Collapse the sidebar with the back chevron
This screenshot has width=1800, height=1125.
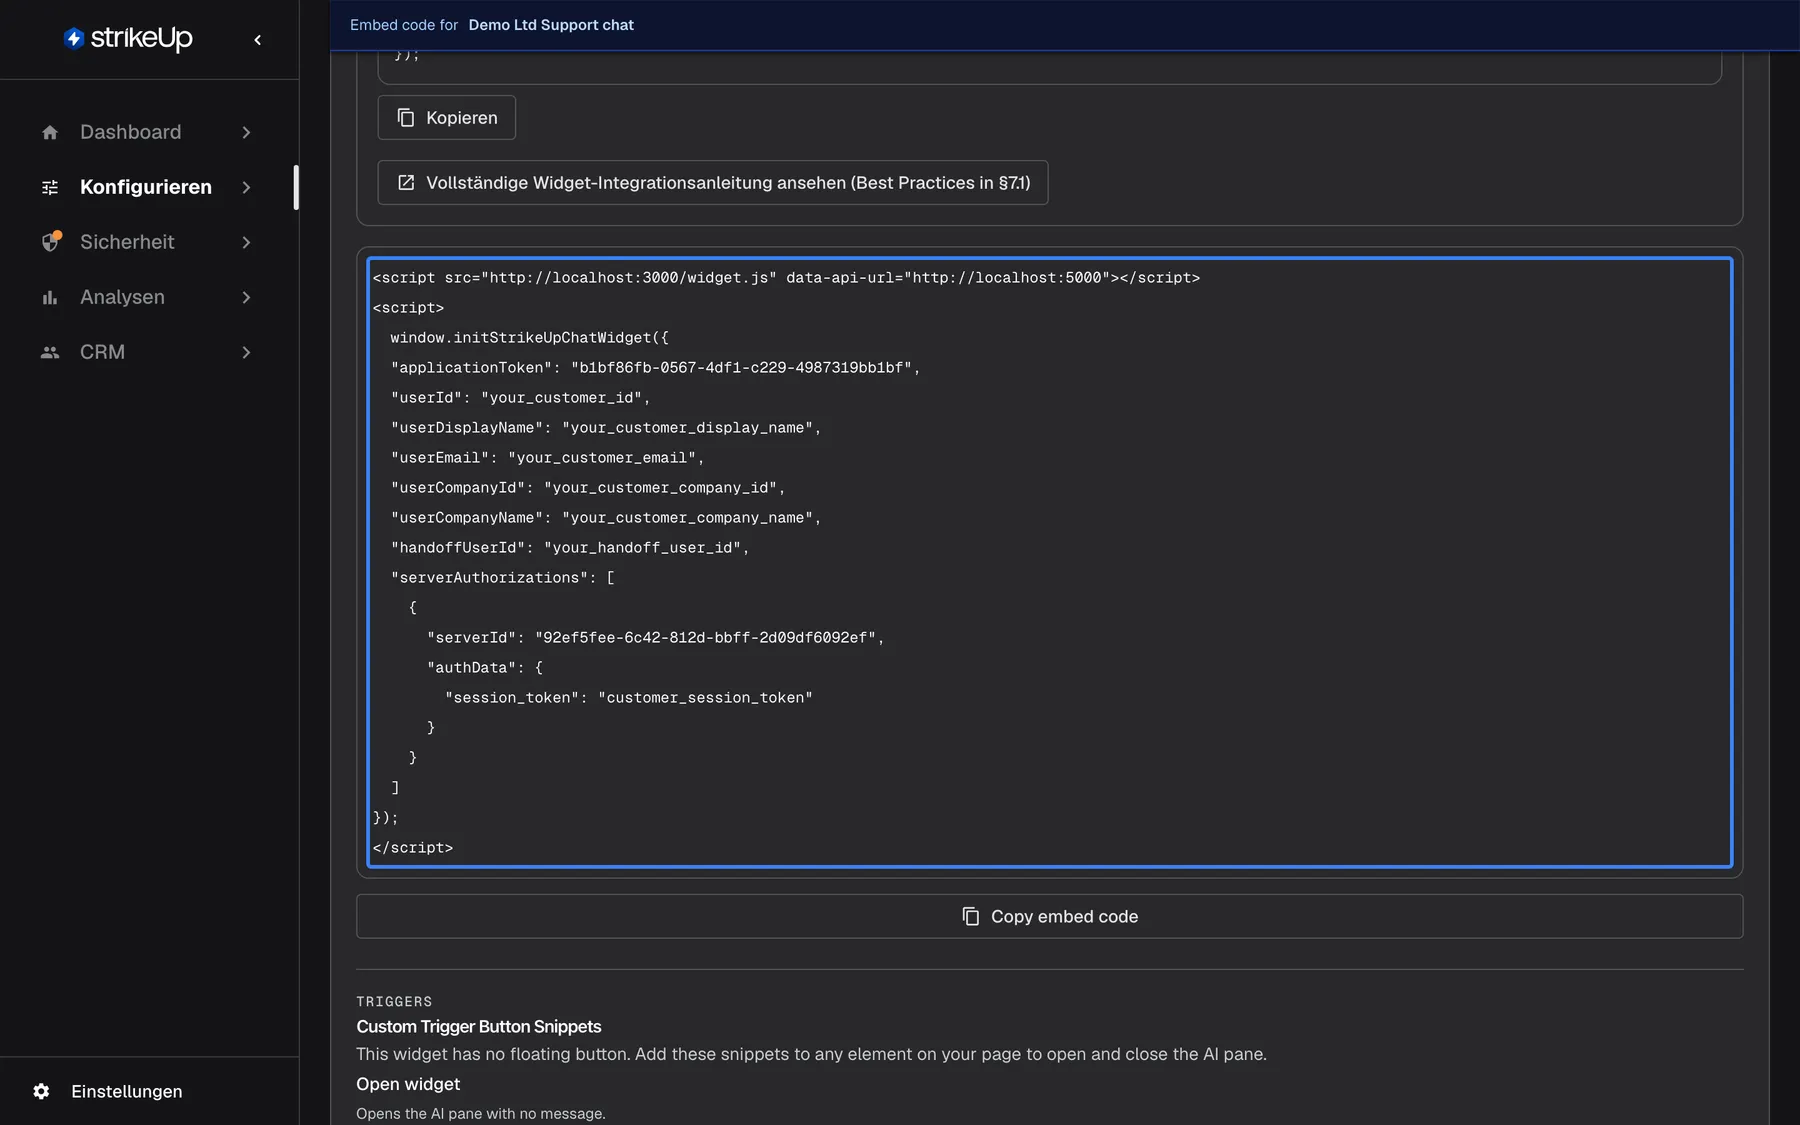[x=258, y=40]
